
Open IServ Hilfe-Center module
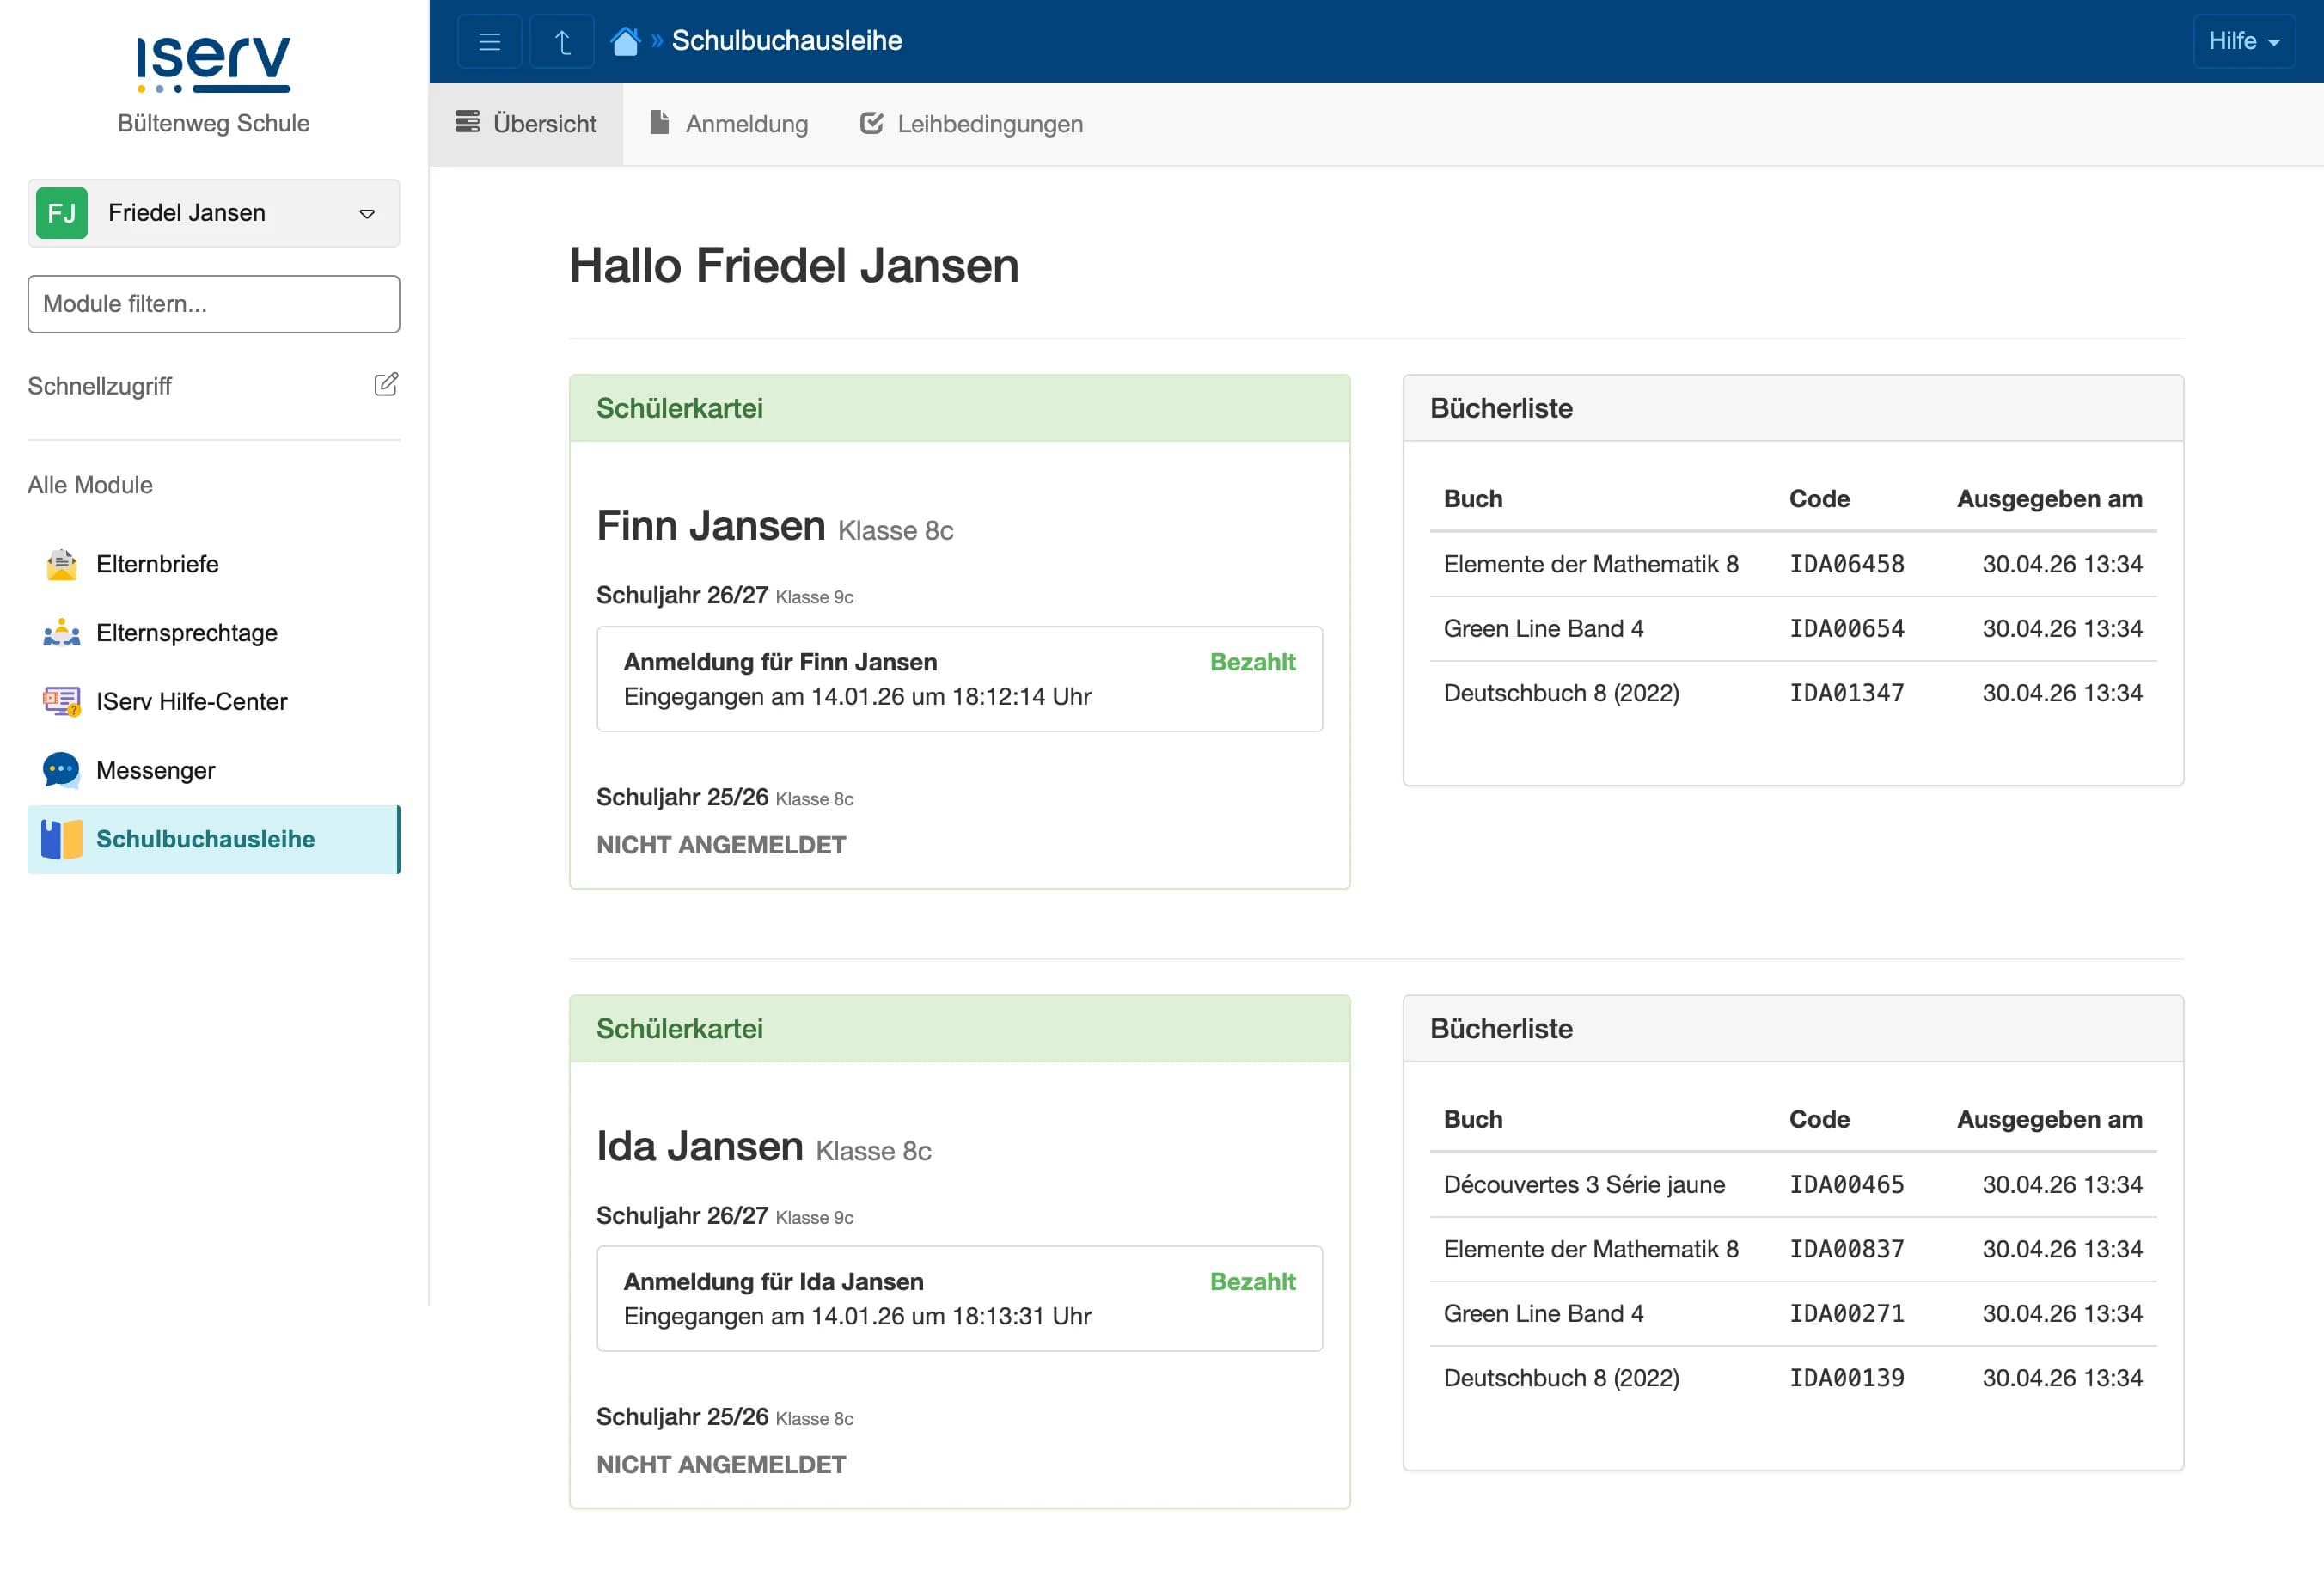pyautogui.click(x=214, y=702)
